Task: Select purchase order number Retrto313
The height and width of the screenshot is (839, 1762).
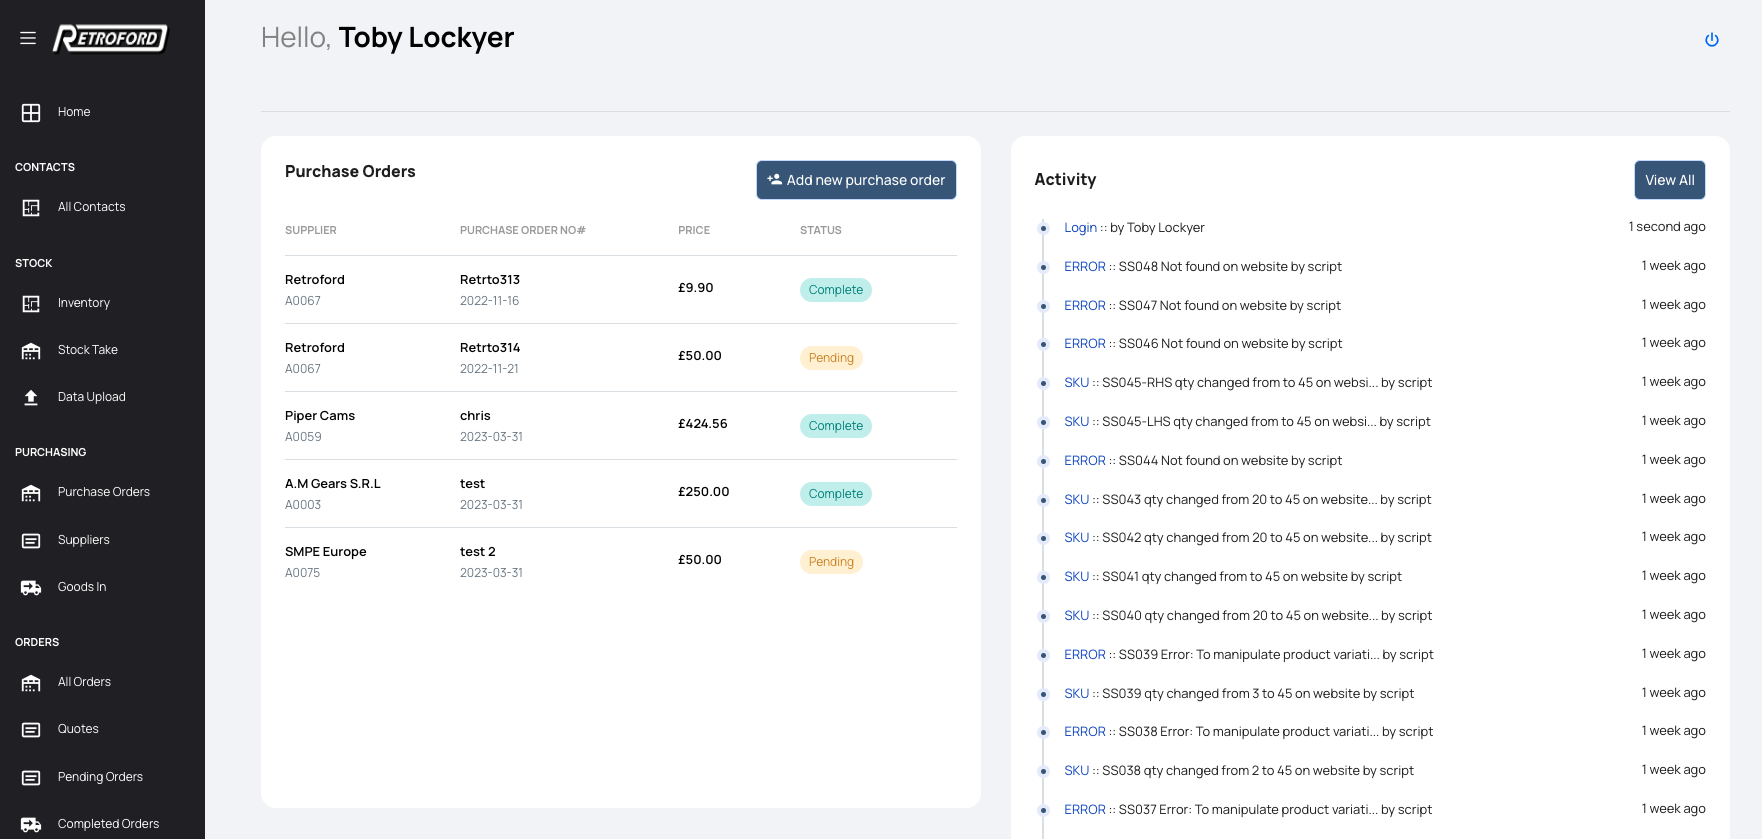Action: click(490, 280)
